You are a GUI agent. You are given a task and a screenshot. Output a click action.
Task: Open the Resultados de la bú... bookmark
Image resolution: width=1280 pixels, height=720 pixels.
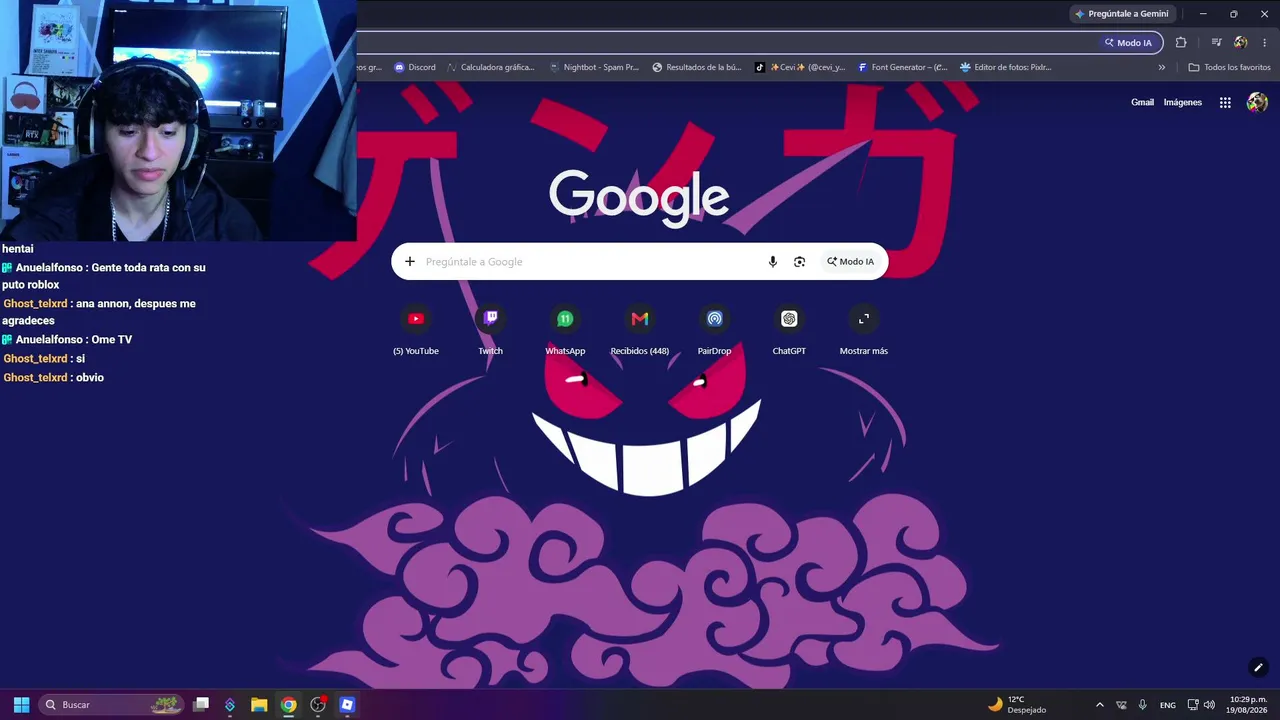(697, 67)
